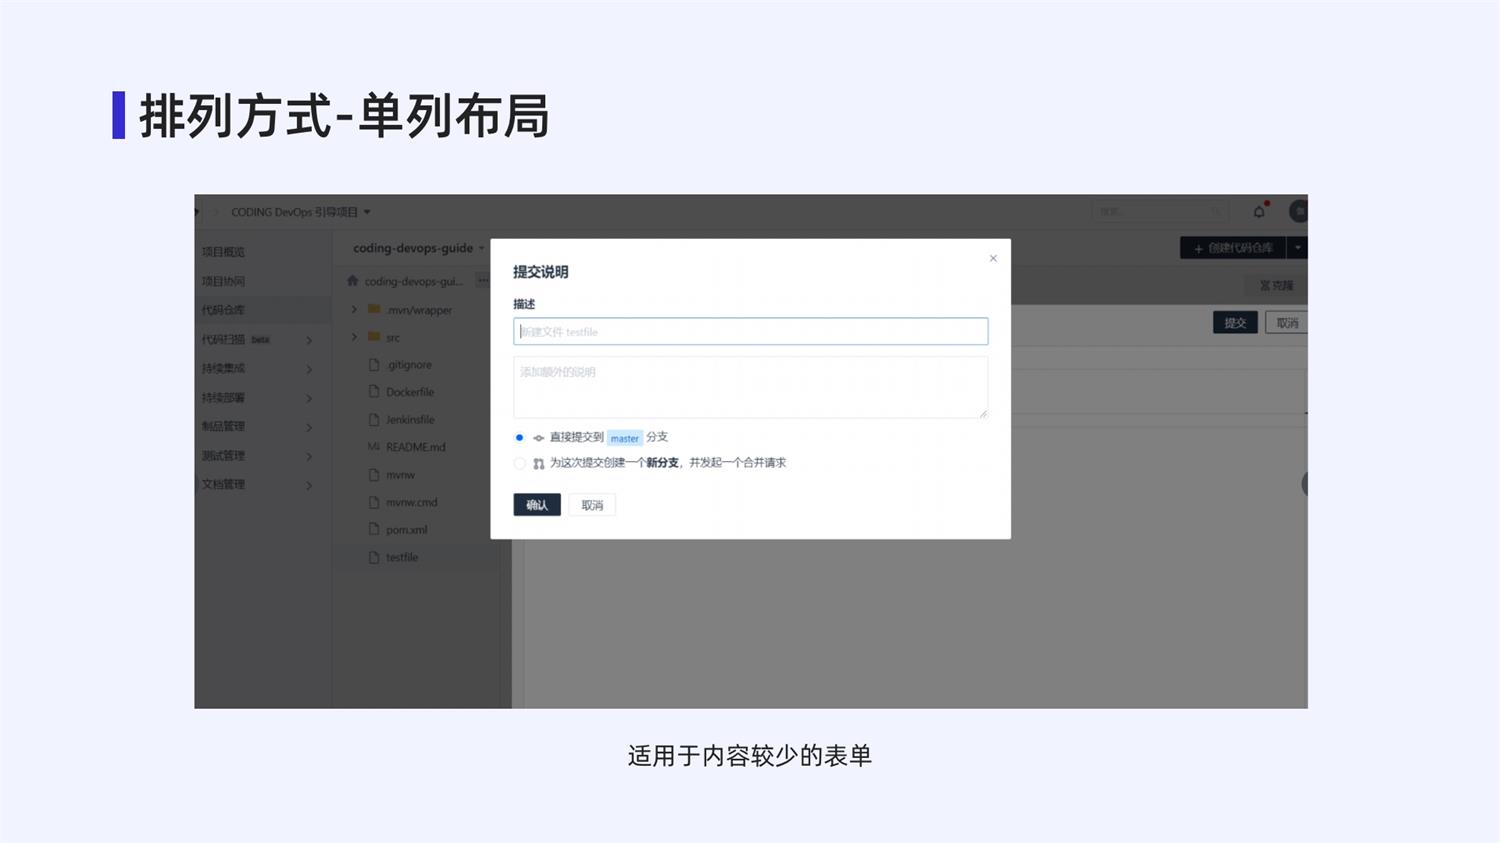Click the markdown icon beside README.md
This screenshot has height=843, width=1500.
[374, 447]
